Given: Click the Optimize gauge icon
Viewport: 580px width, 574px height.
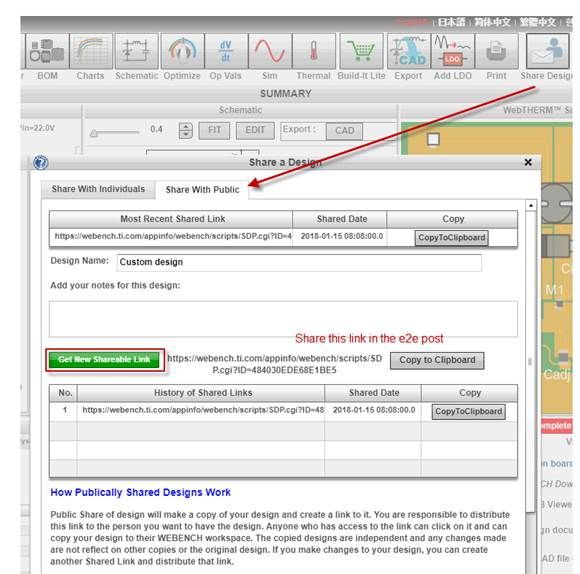Looking at the screenshot, I should coord(182,51).
